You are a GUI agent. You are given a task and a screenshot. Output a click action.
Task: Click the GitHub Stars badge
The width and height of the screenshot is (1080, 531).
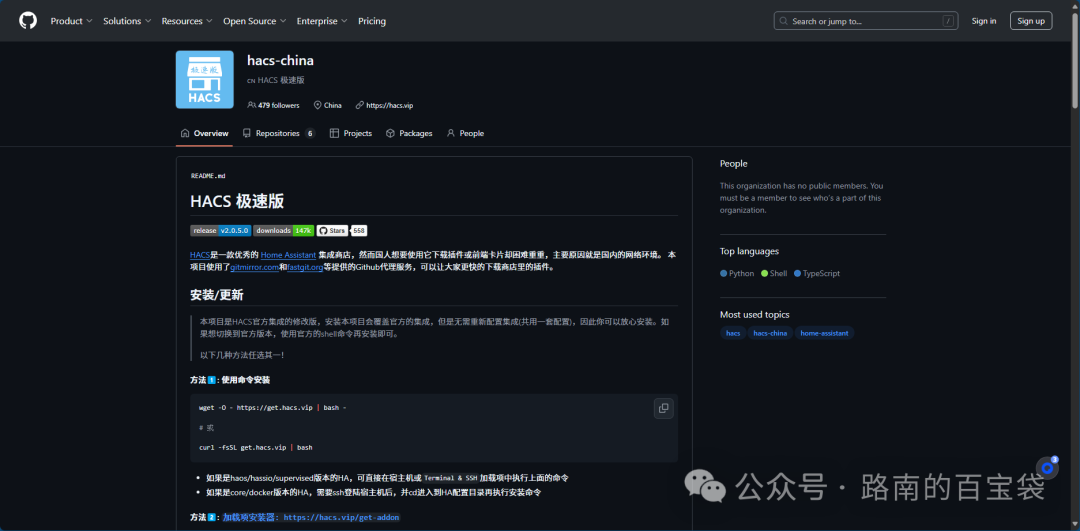click(x=333, y=231)
